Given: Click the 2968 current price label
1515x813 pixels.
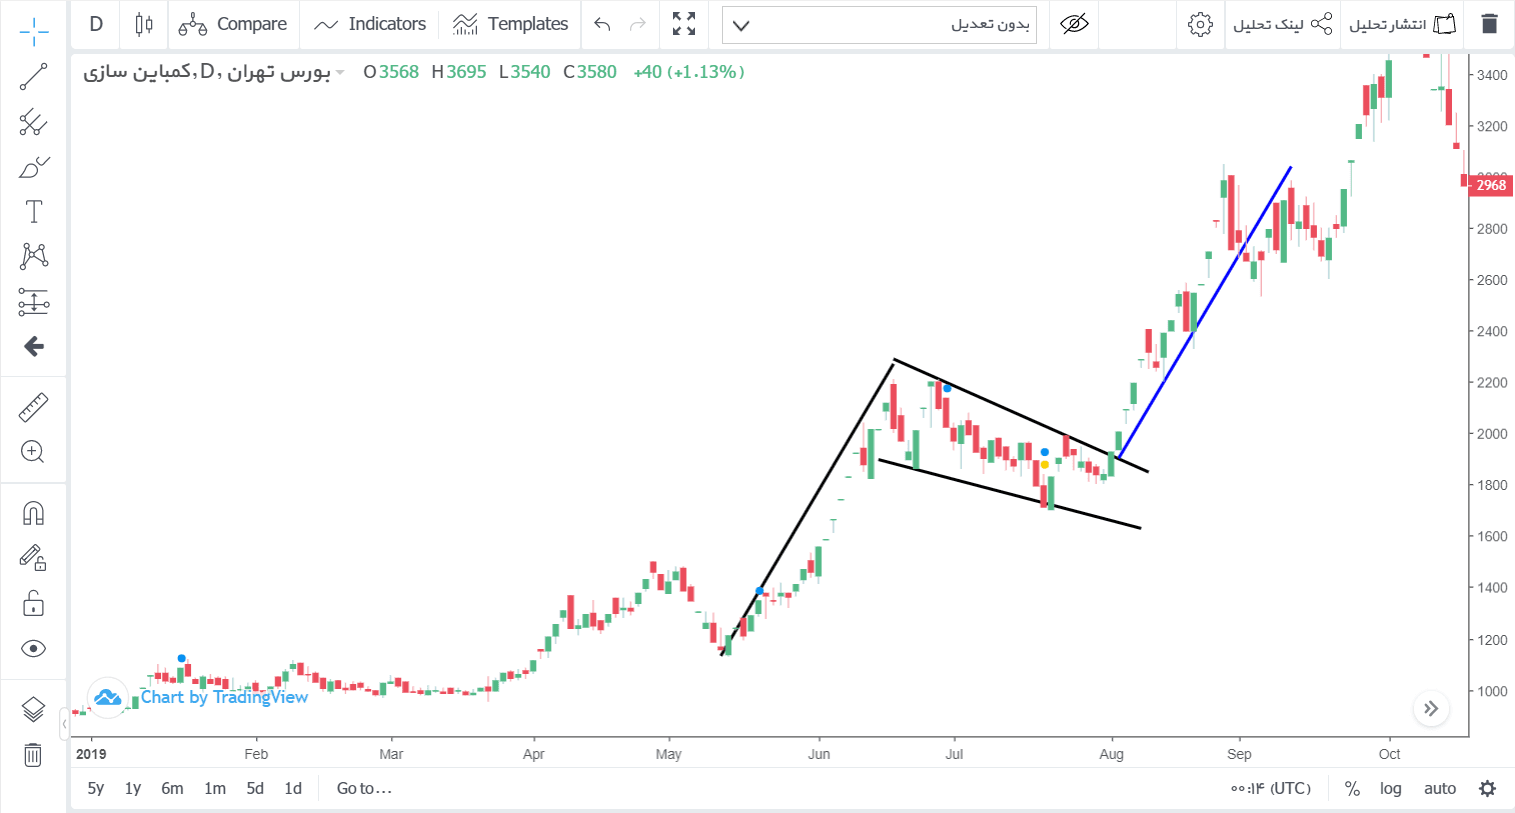Looking at the screenshot, I should point(1491,185).
